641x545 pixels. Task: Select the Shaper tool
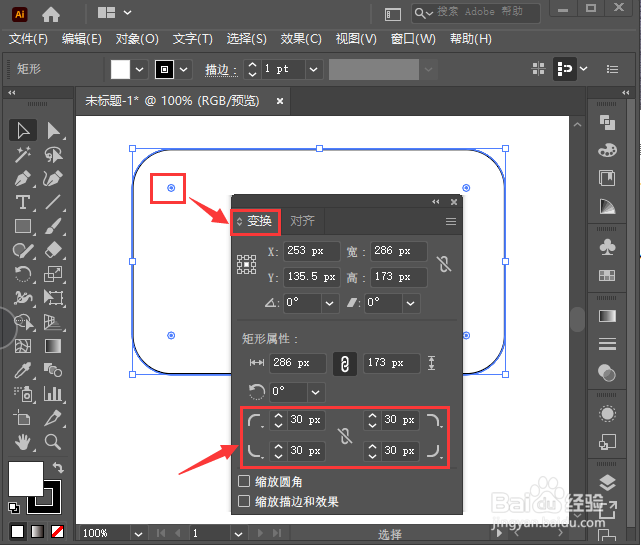click(23, 250)
